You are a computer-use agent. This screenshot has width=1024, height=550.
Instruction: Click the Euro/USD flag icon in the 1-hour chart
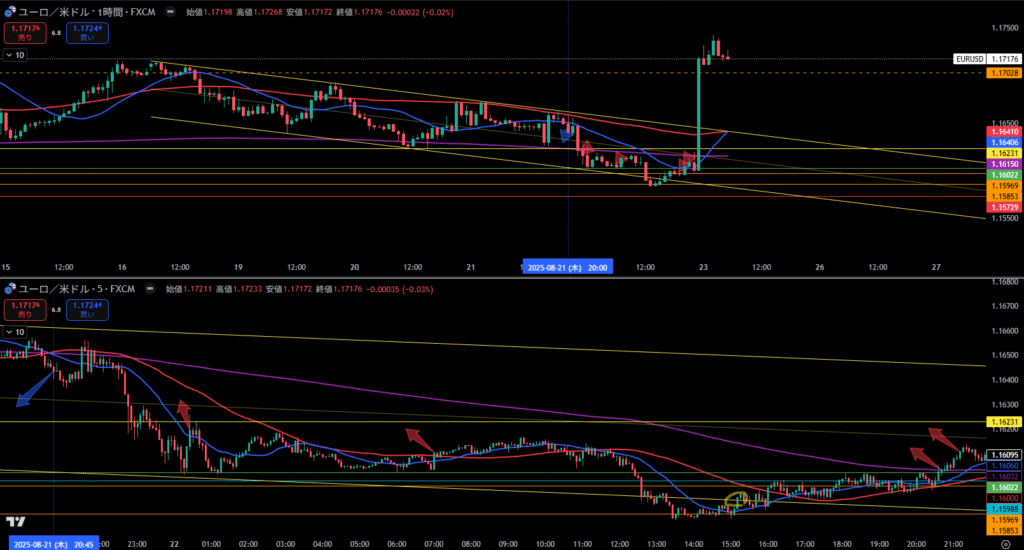[9, 12]
